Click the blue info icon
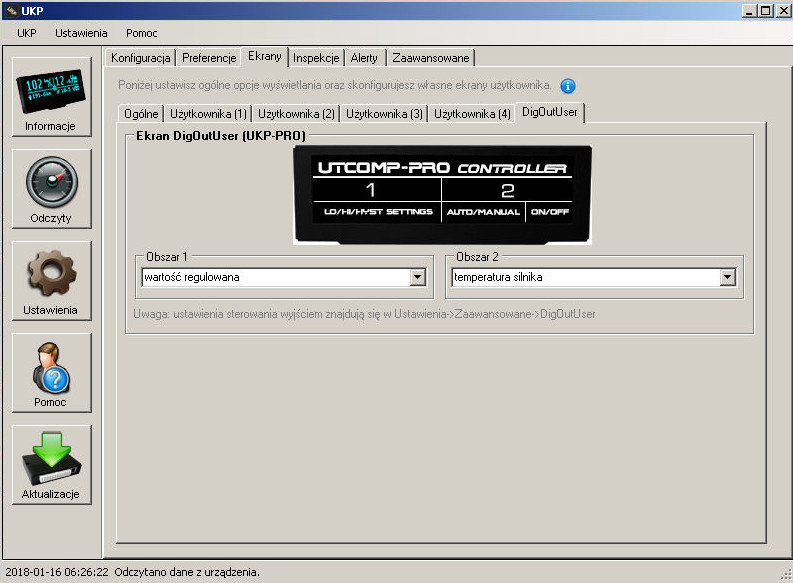This screenshot has width=793, height=583. click(568, 86)
